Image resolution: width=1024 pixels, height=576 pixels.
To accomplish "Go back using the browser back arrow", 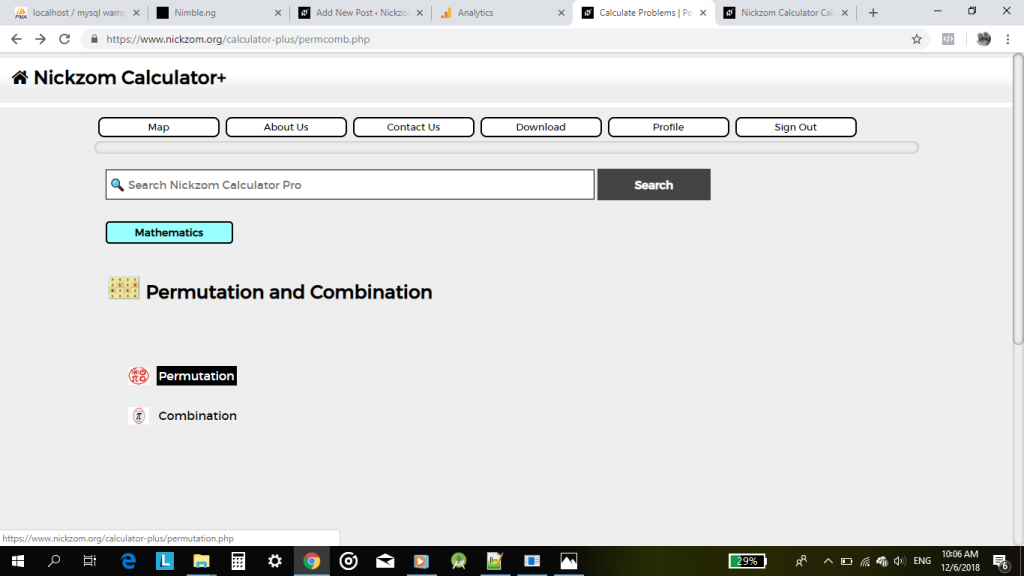I will coord(16,39).
